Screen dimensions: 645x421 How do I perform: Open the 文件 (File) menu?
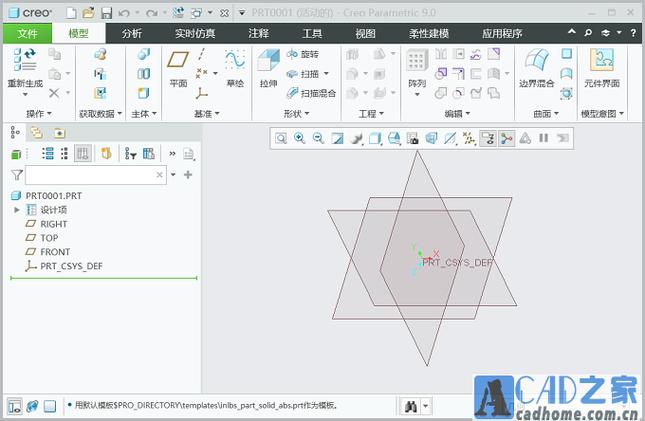(27, 33)
